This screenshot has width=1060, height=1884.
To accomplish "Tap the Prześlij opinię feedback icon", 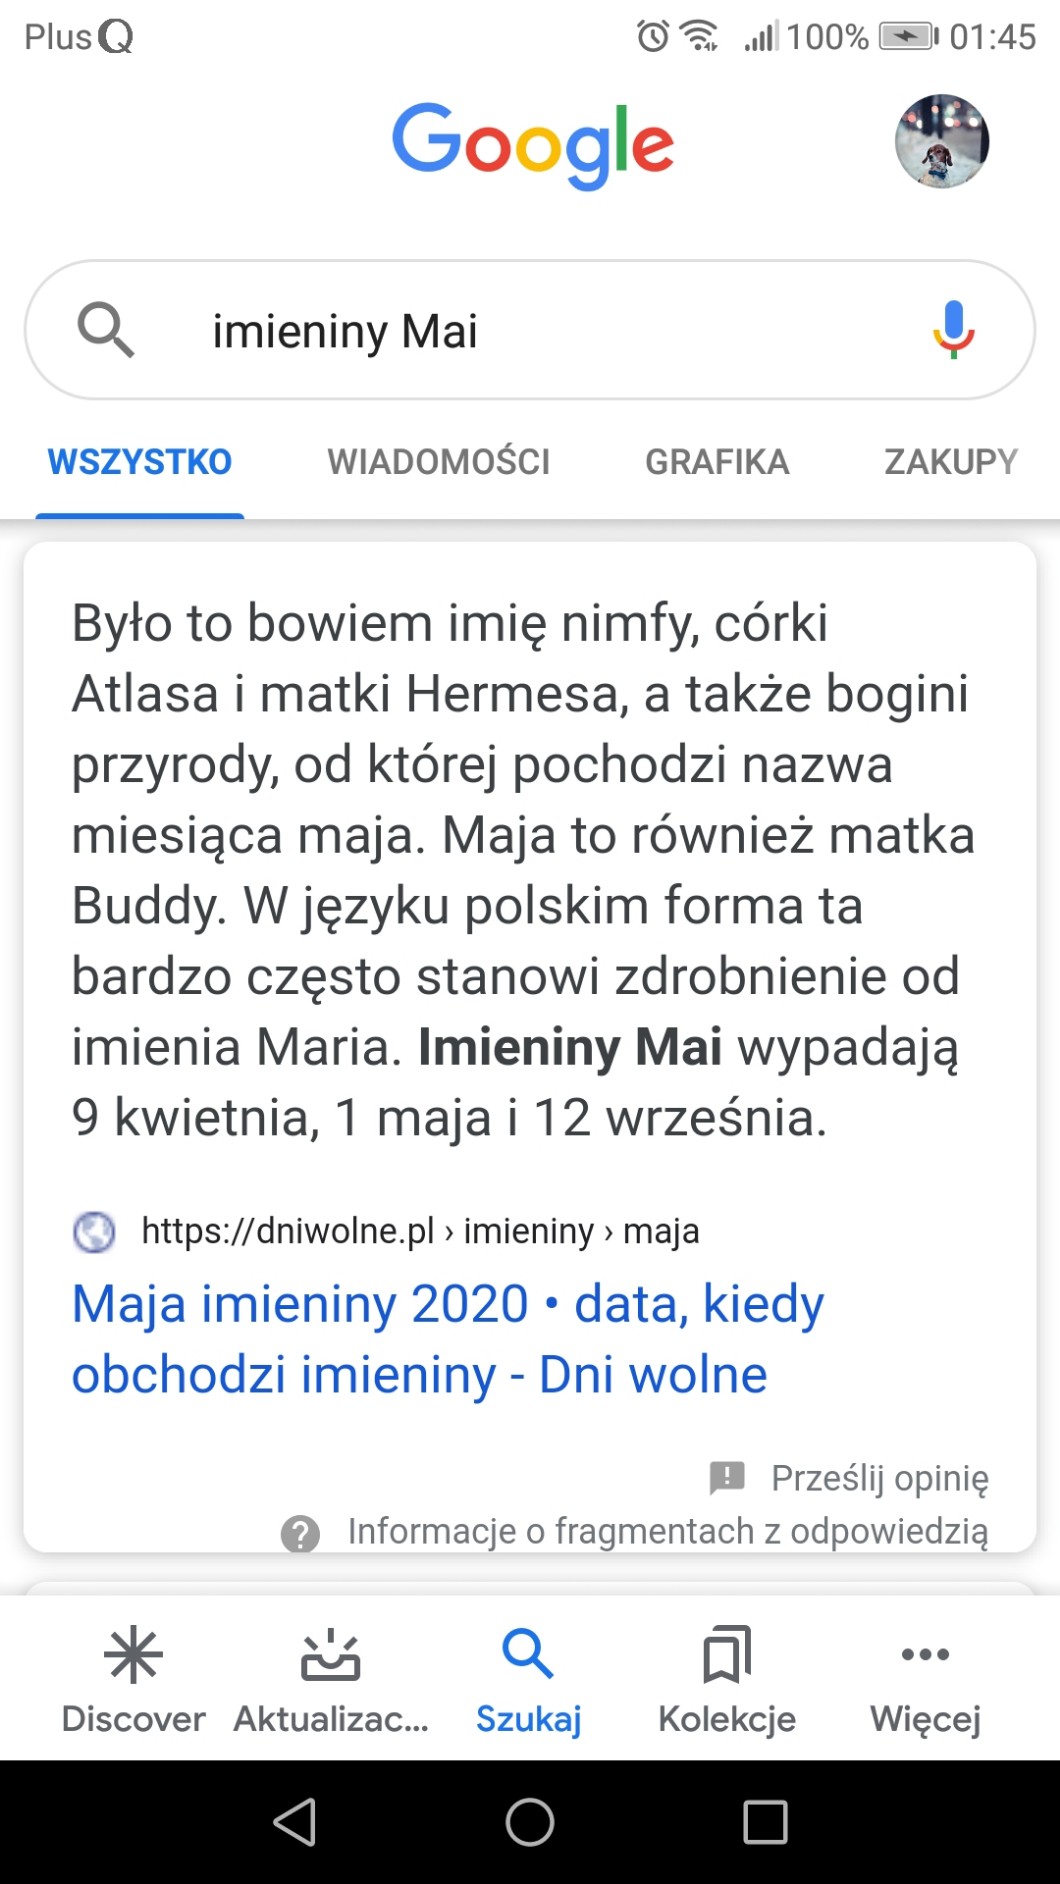I will tap(727, 1477).
